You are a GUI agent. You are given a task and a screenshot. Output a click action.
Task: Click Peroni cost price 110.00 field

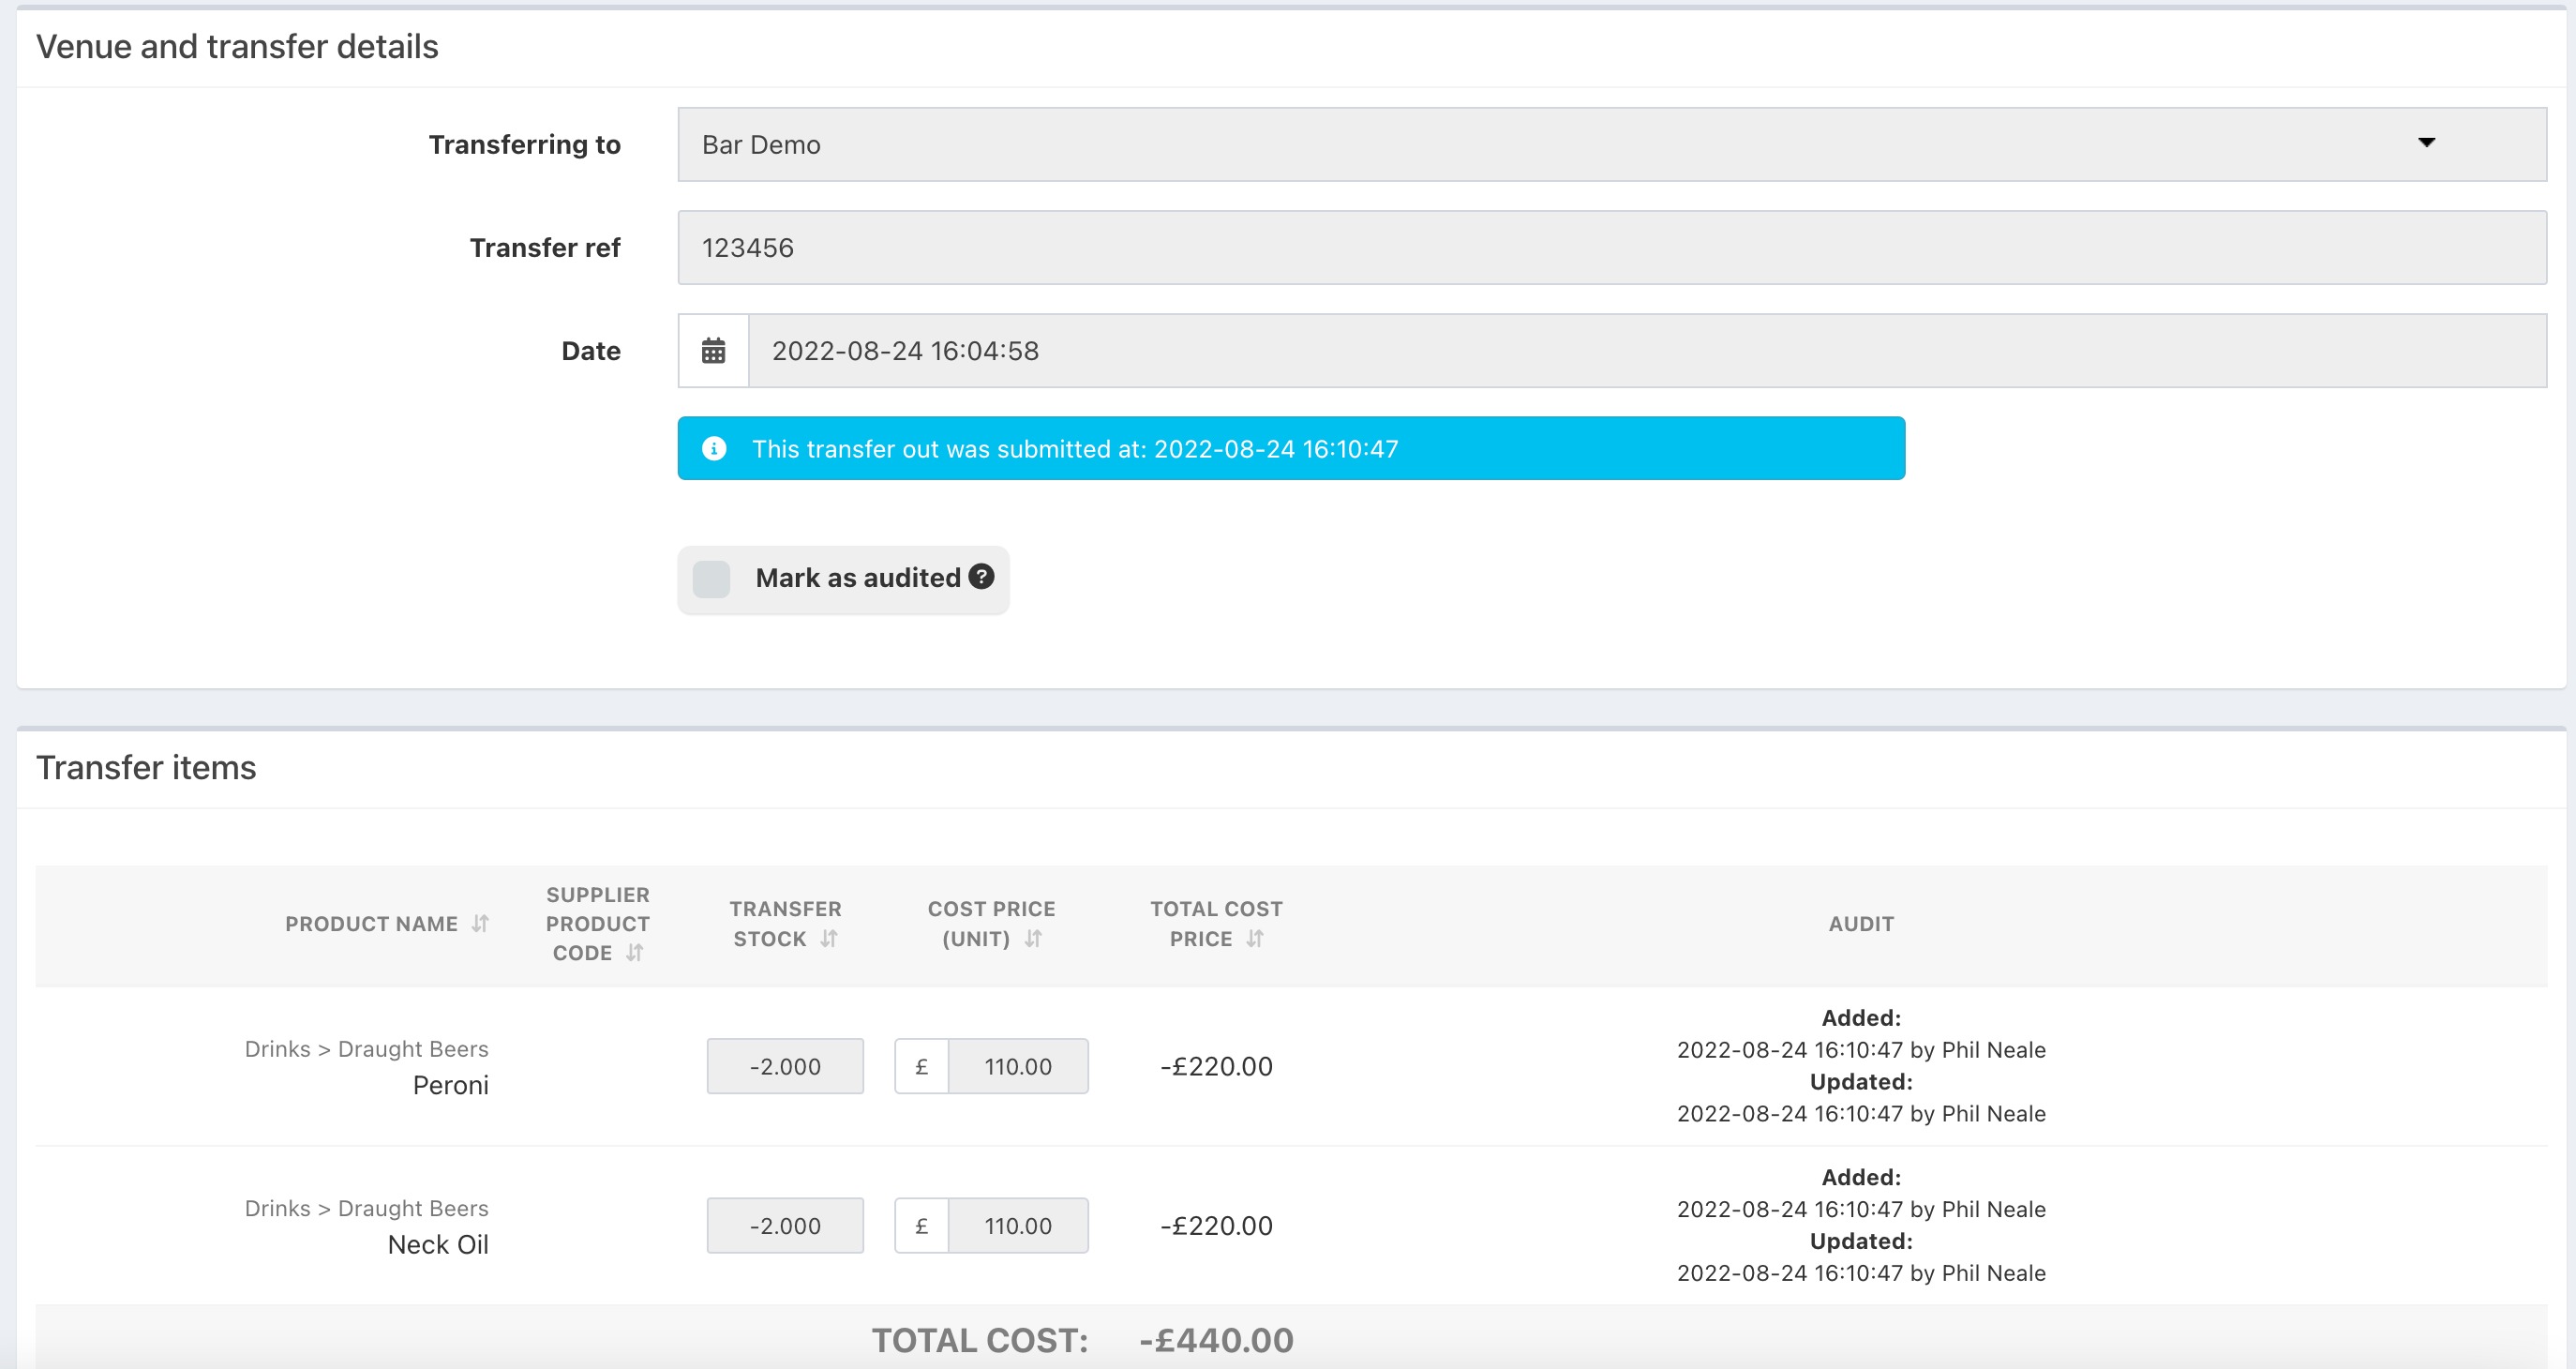[1017, 1066]
